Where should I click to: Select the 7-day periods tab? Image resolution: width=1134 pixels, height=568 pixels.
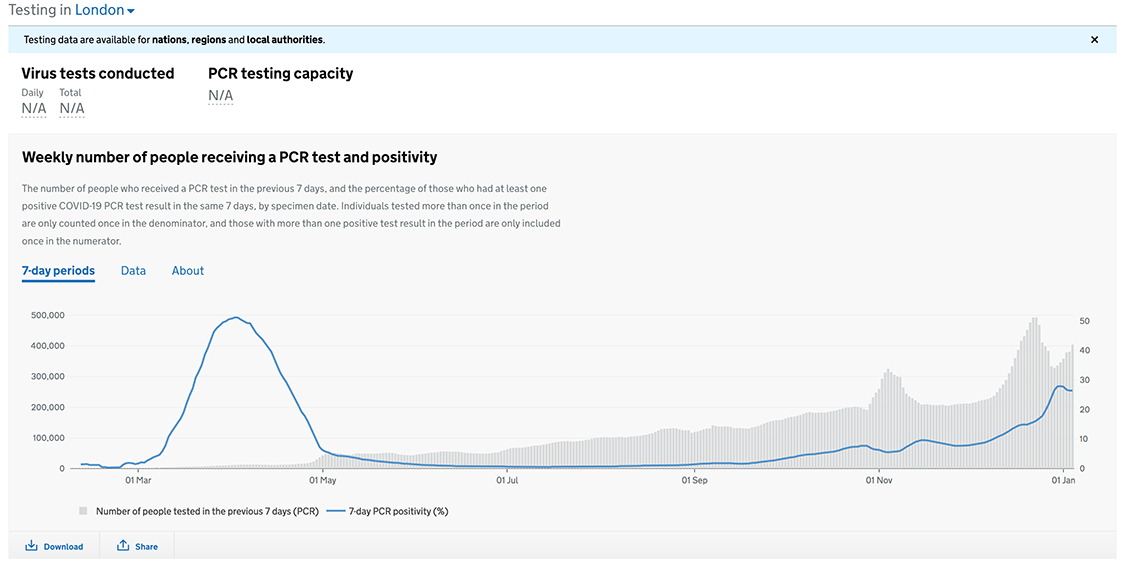tap(58, 271)
